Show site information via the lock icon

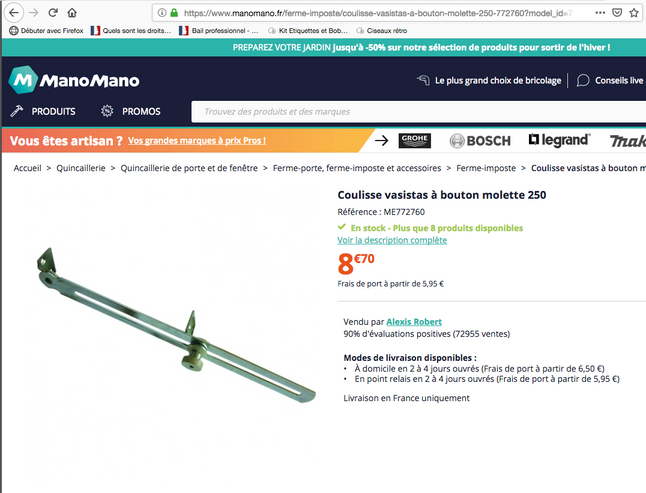(x=174, y=13)
